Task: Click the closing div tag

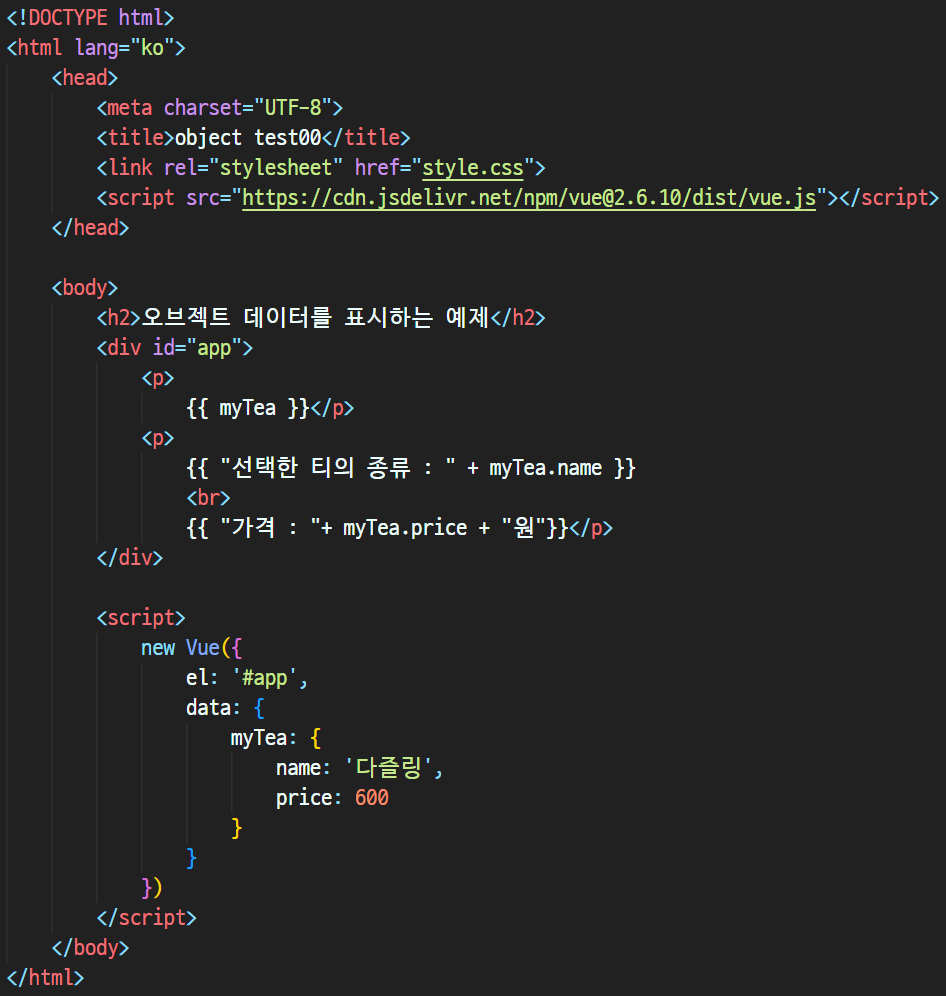Action: (x=130, y=558)
